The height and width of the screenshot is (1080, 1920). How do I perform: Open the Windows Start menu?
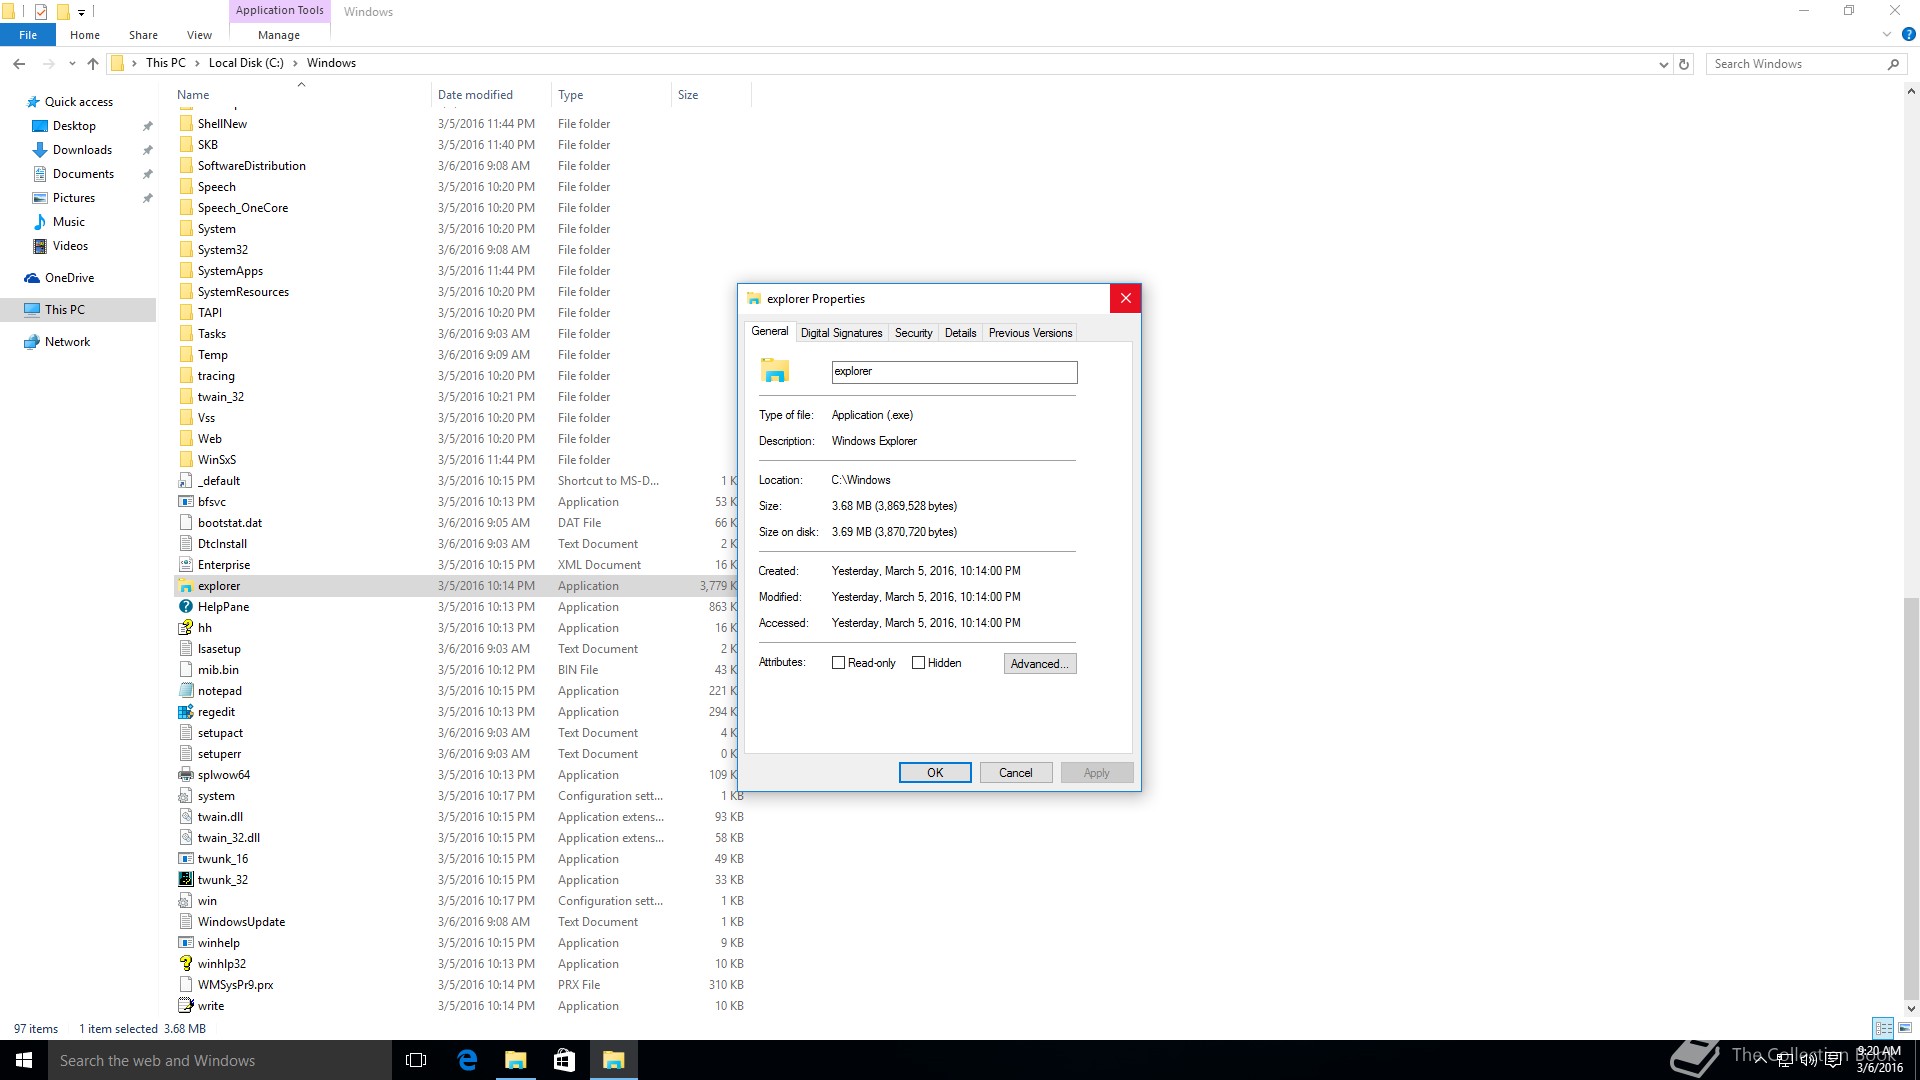[x=24, y=1060]
